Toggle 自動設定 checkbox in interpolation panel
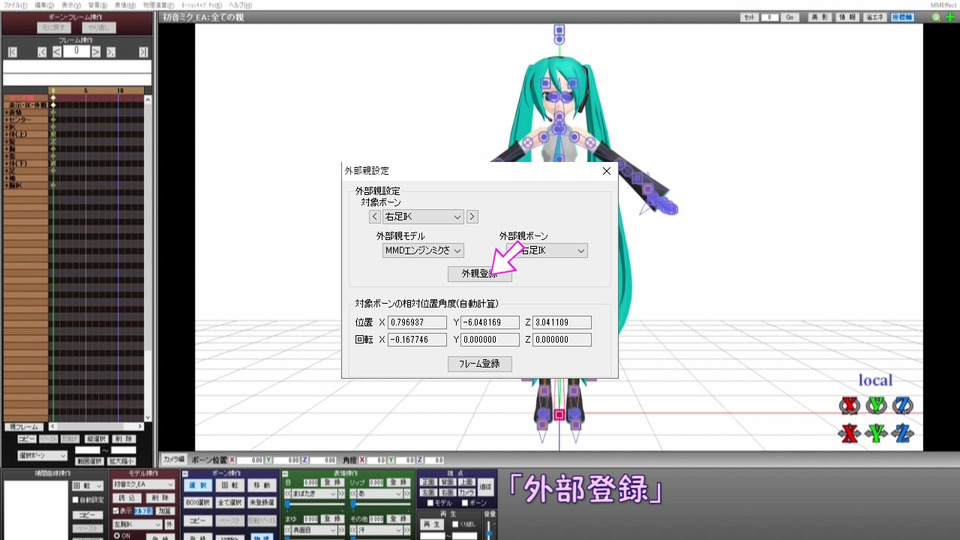 (76, 500)
